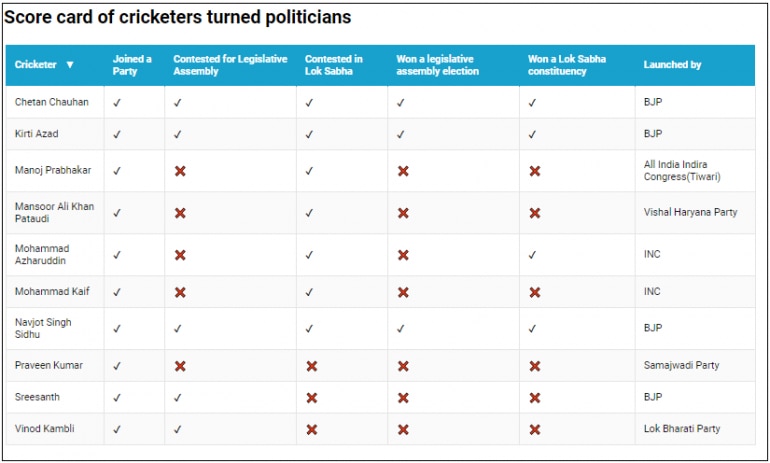Sort by the Launched by column header
770x463 pixels.
672,65
